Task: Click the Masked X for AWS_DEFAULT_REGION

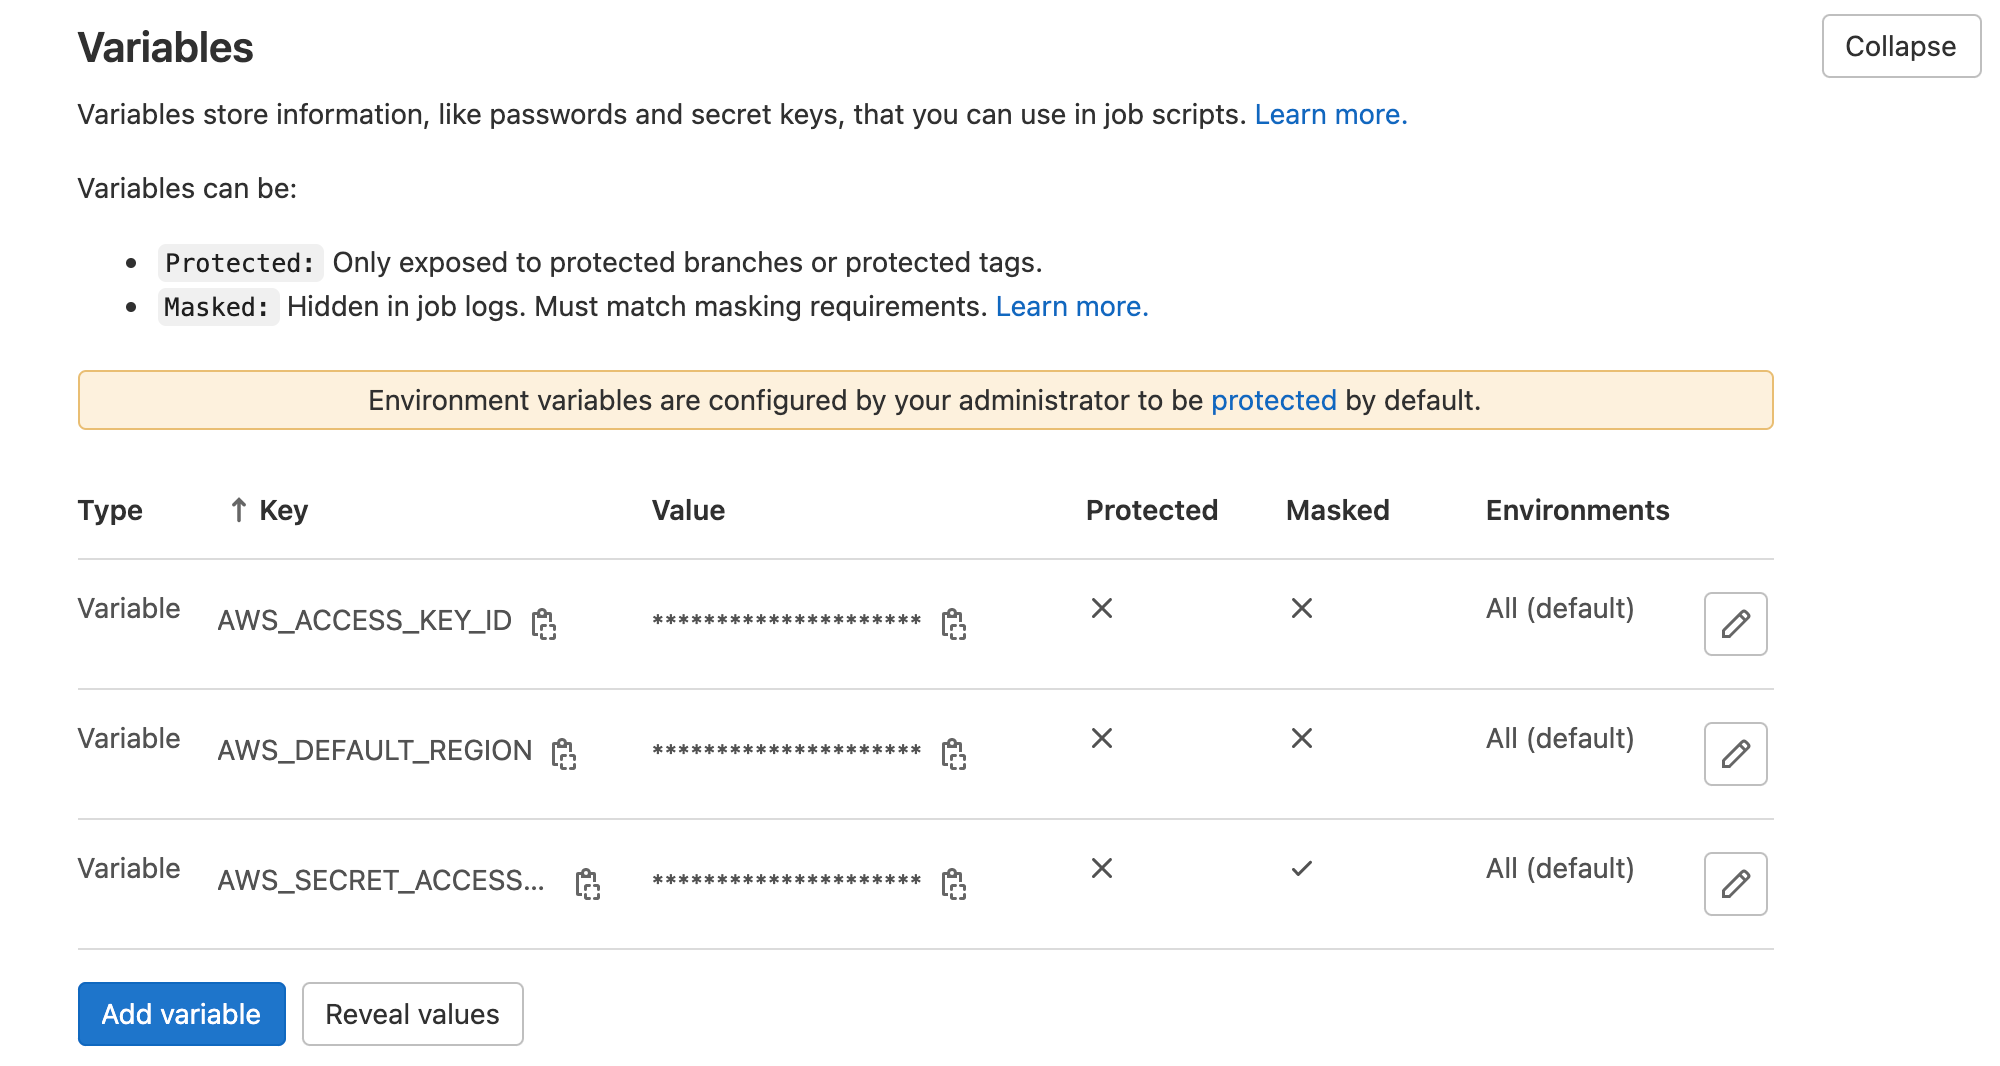Action: click(x=1301, y=738)
